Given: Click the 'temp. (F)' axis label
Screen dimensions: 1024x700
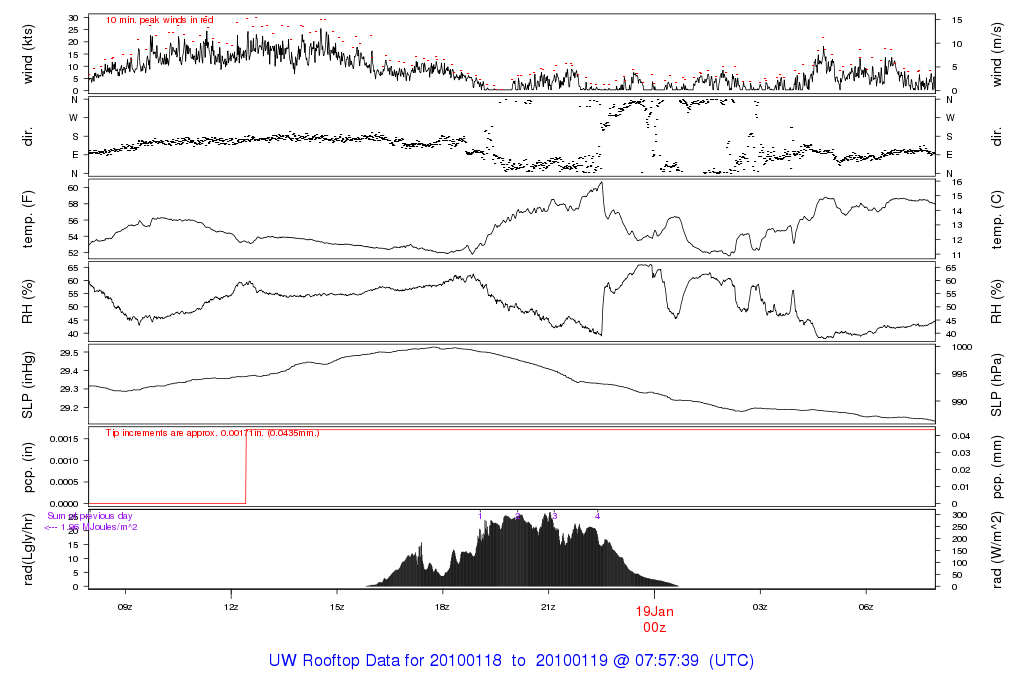Looking at the screenshot, I should [27, 219].
